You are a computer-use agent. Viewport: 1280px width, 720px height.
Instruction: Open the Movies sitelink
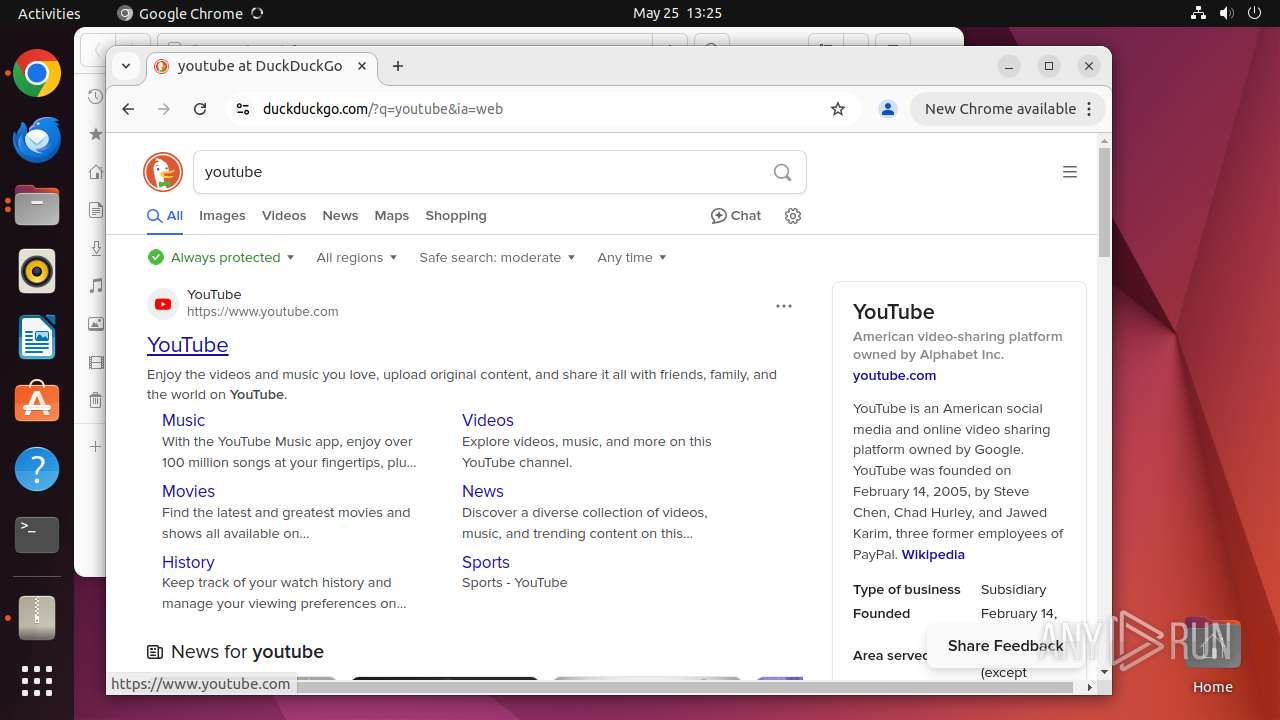coord(188,492)
